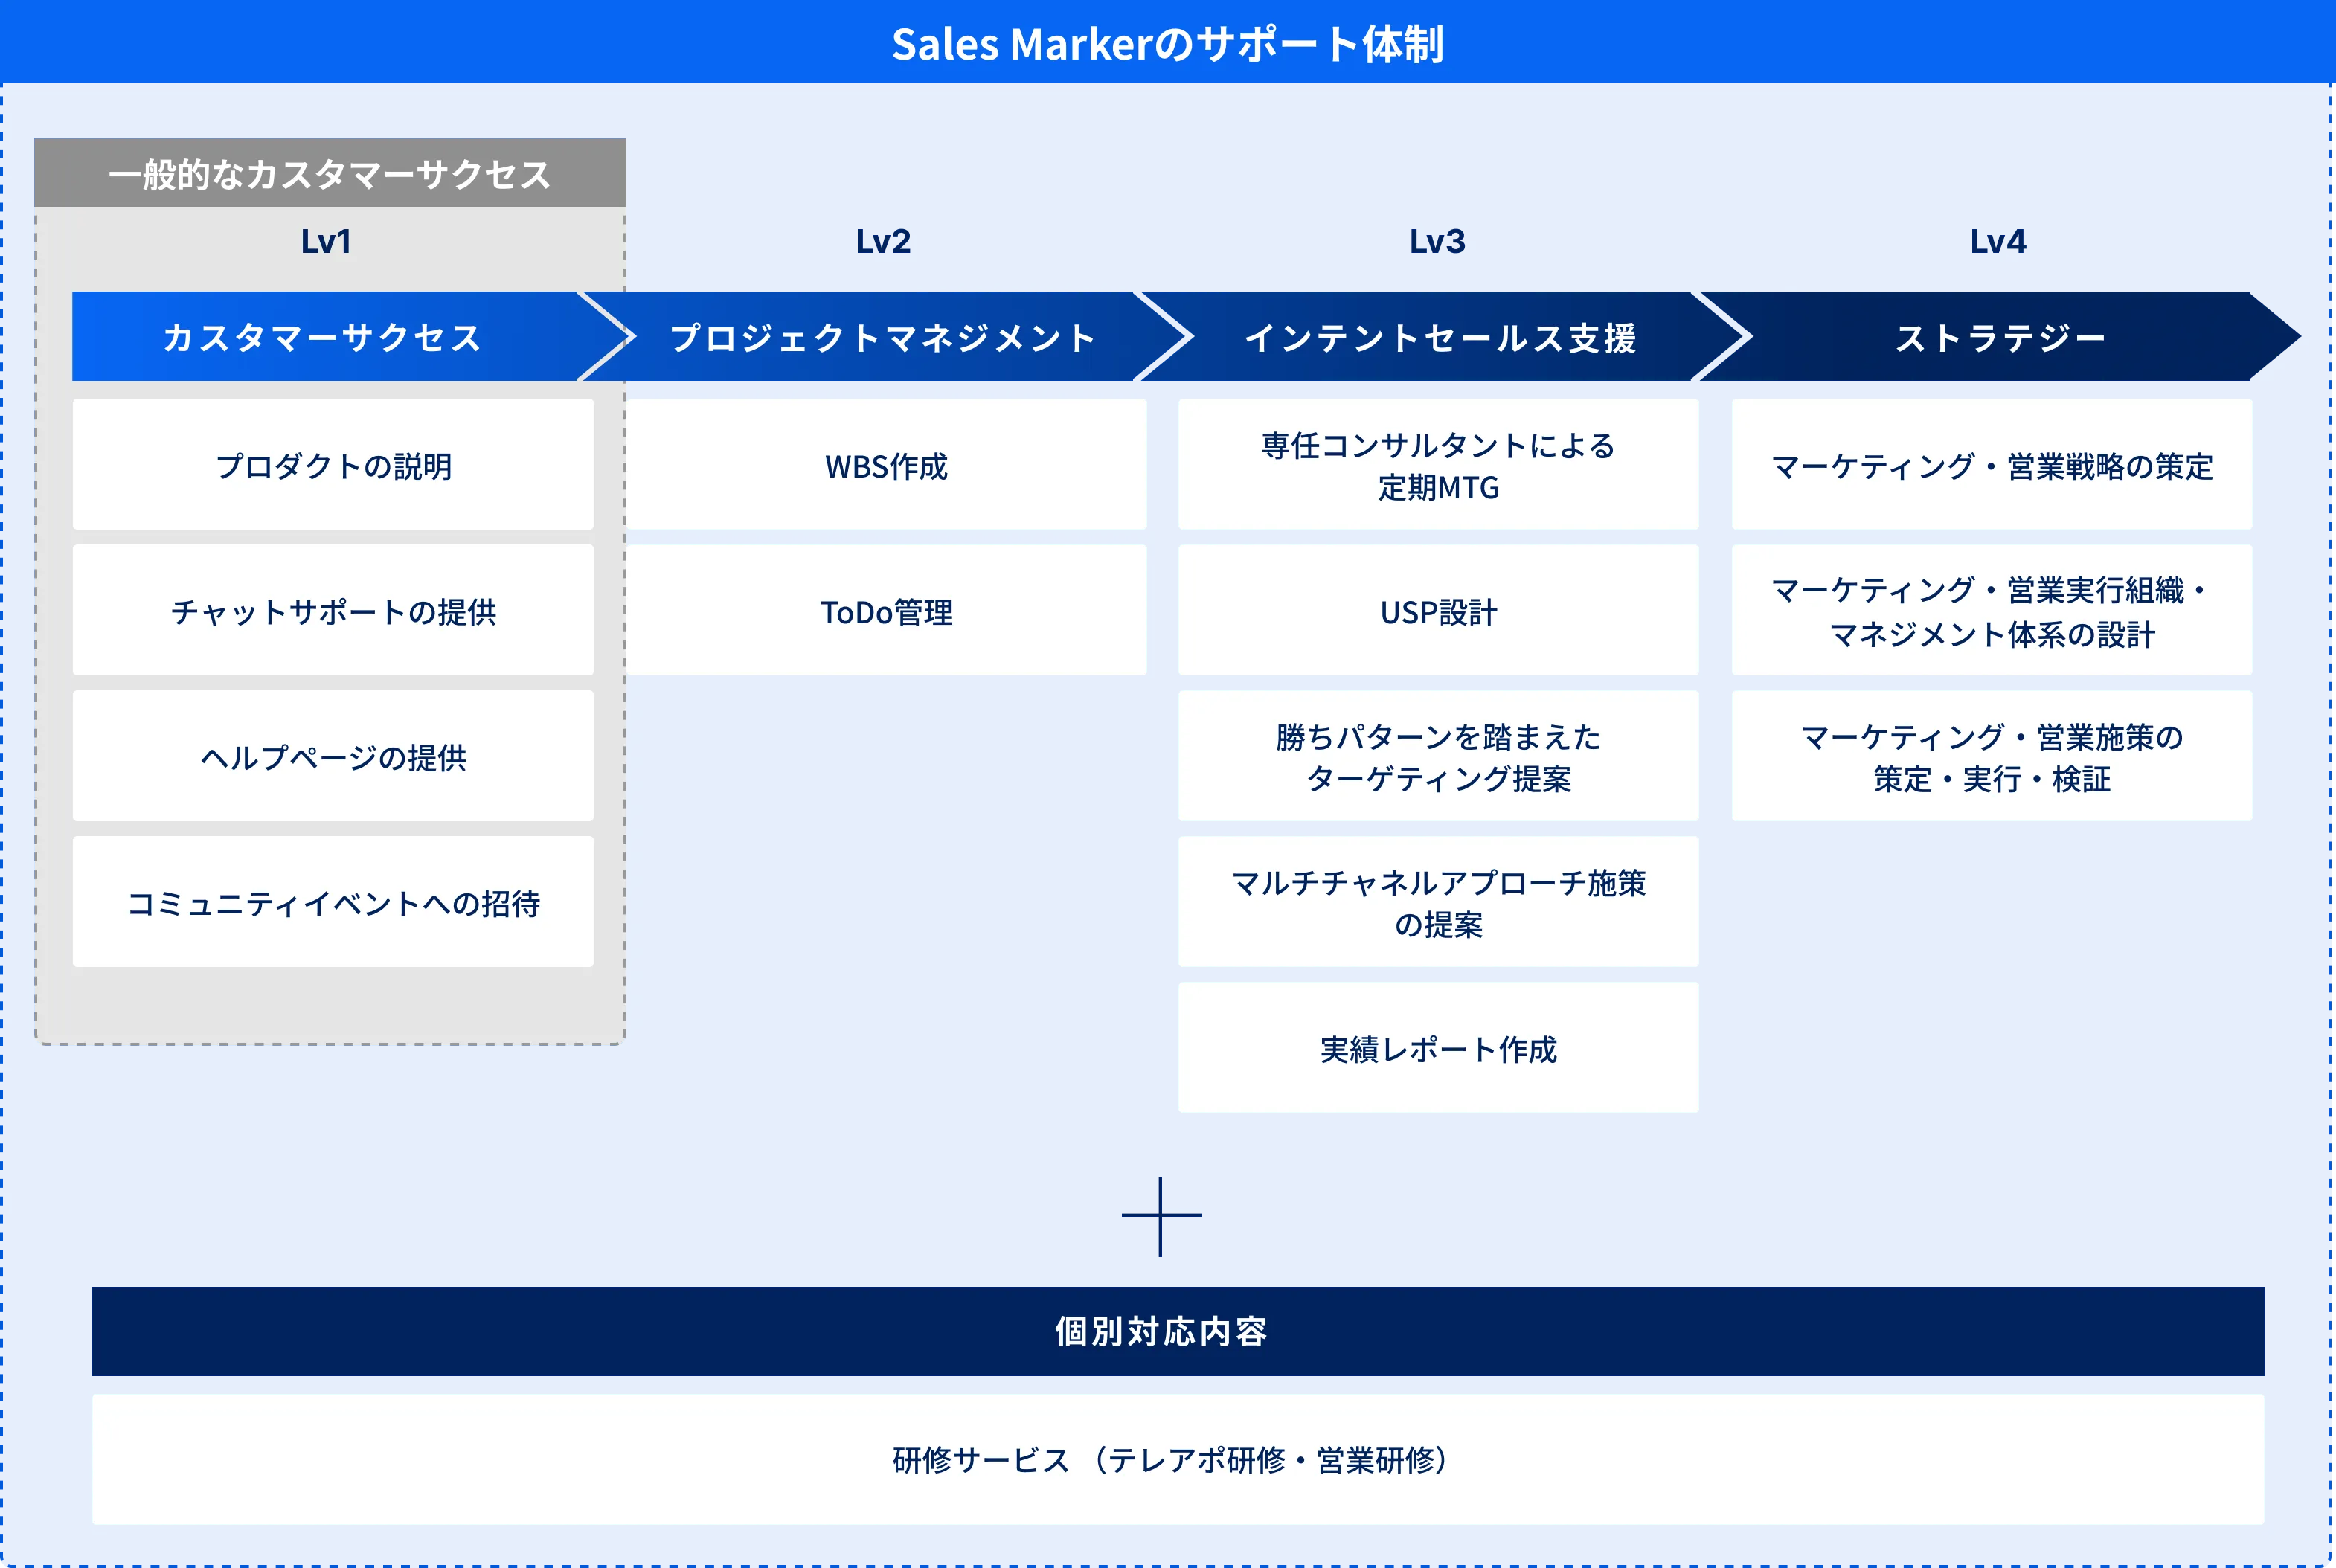Click the Lv2 level label

884,240
